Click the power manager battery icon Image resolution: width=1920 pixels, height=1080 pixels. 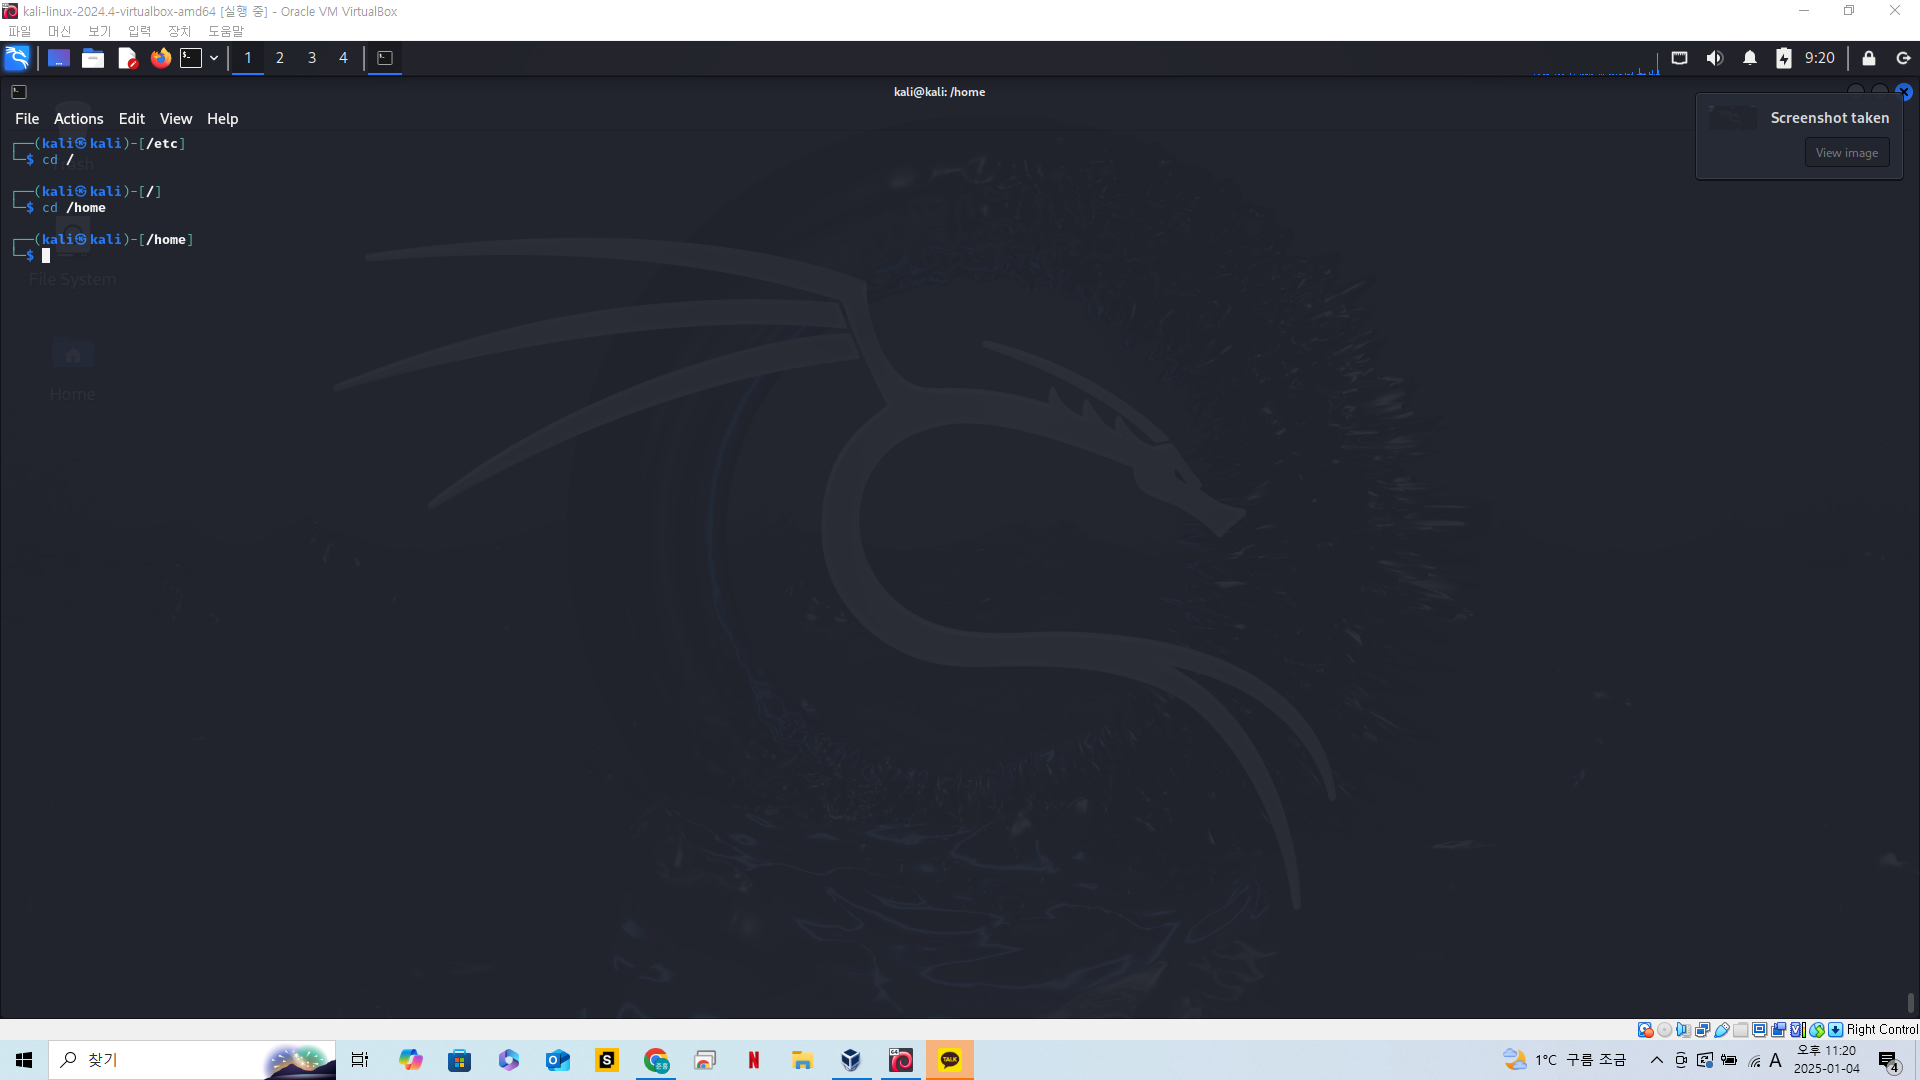pos(1783,58)
